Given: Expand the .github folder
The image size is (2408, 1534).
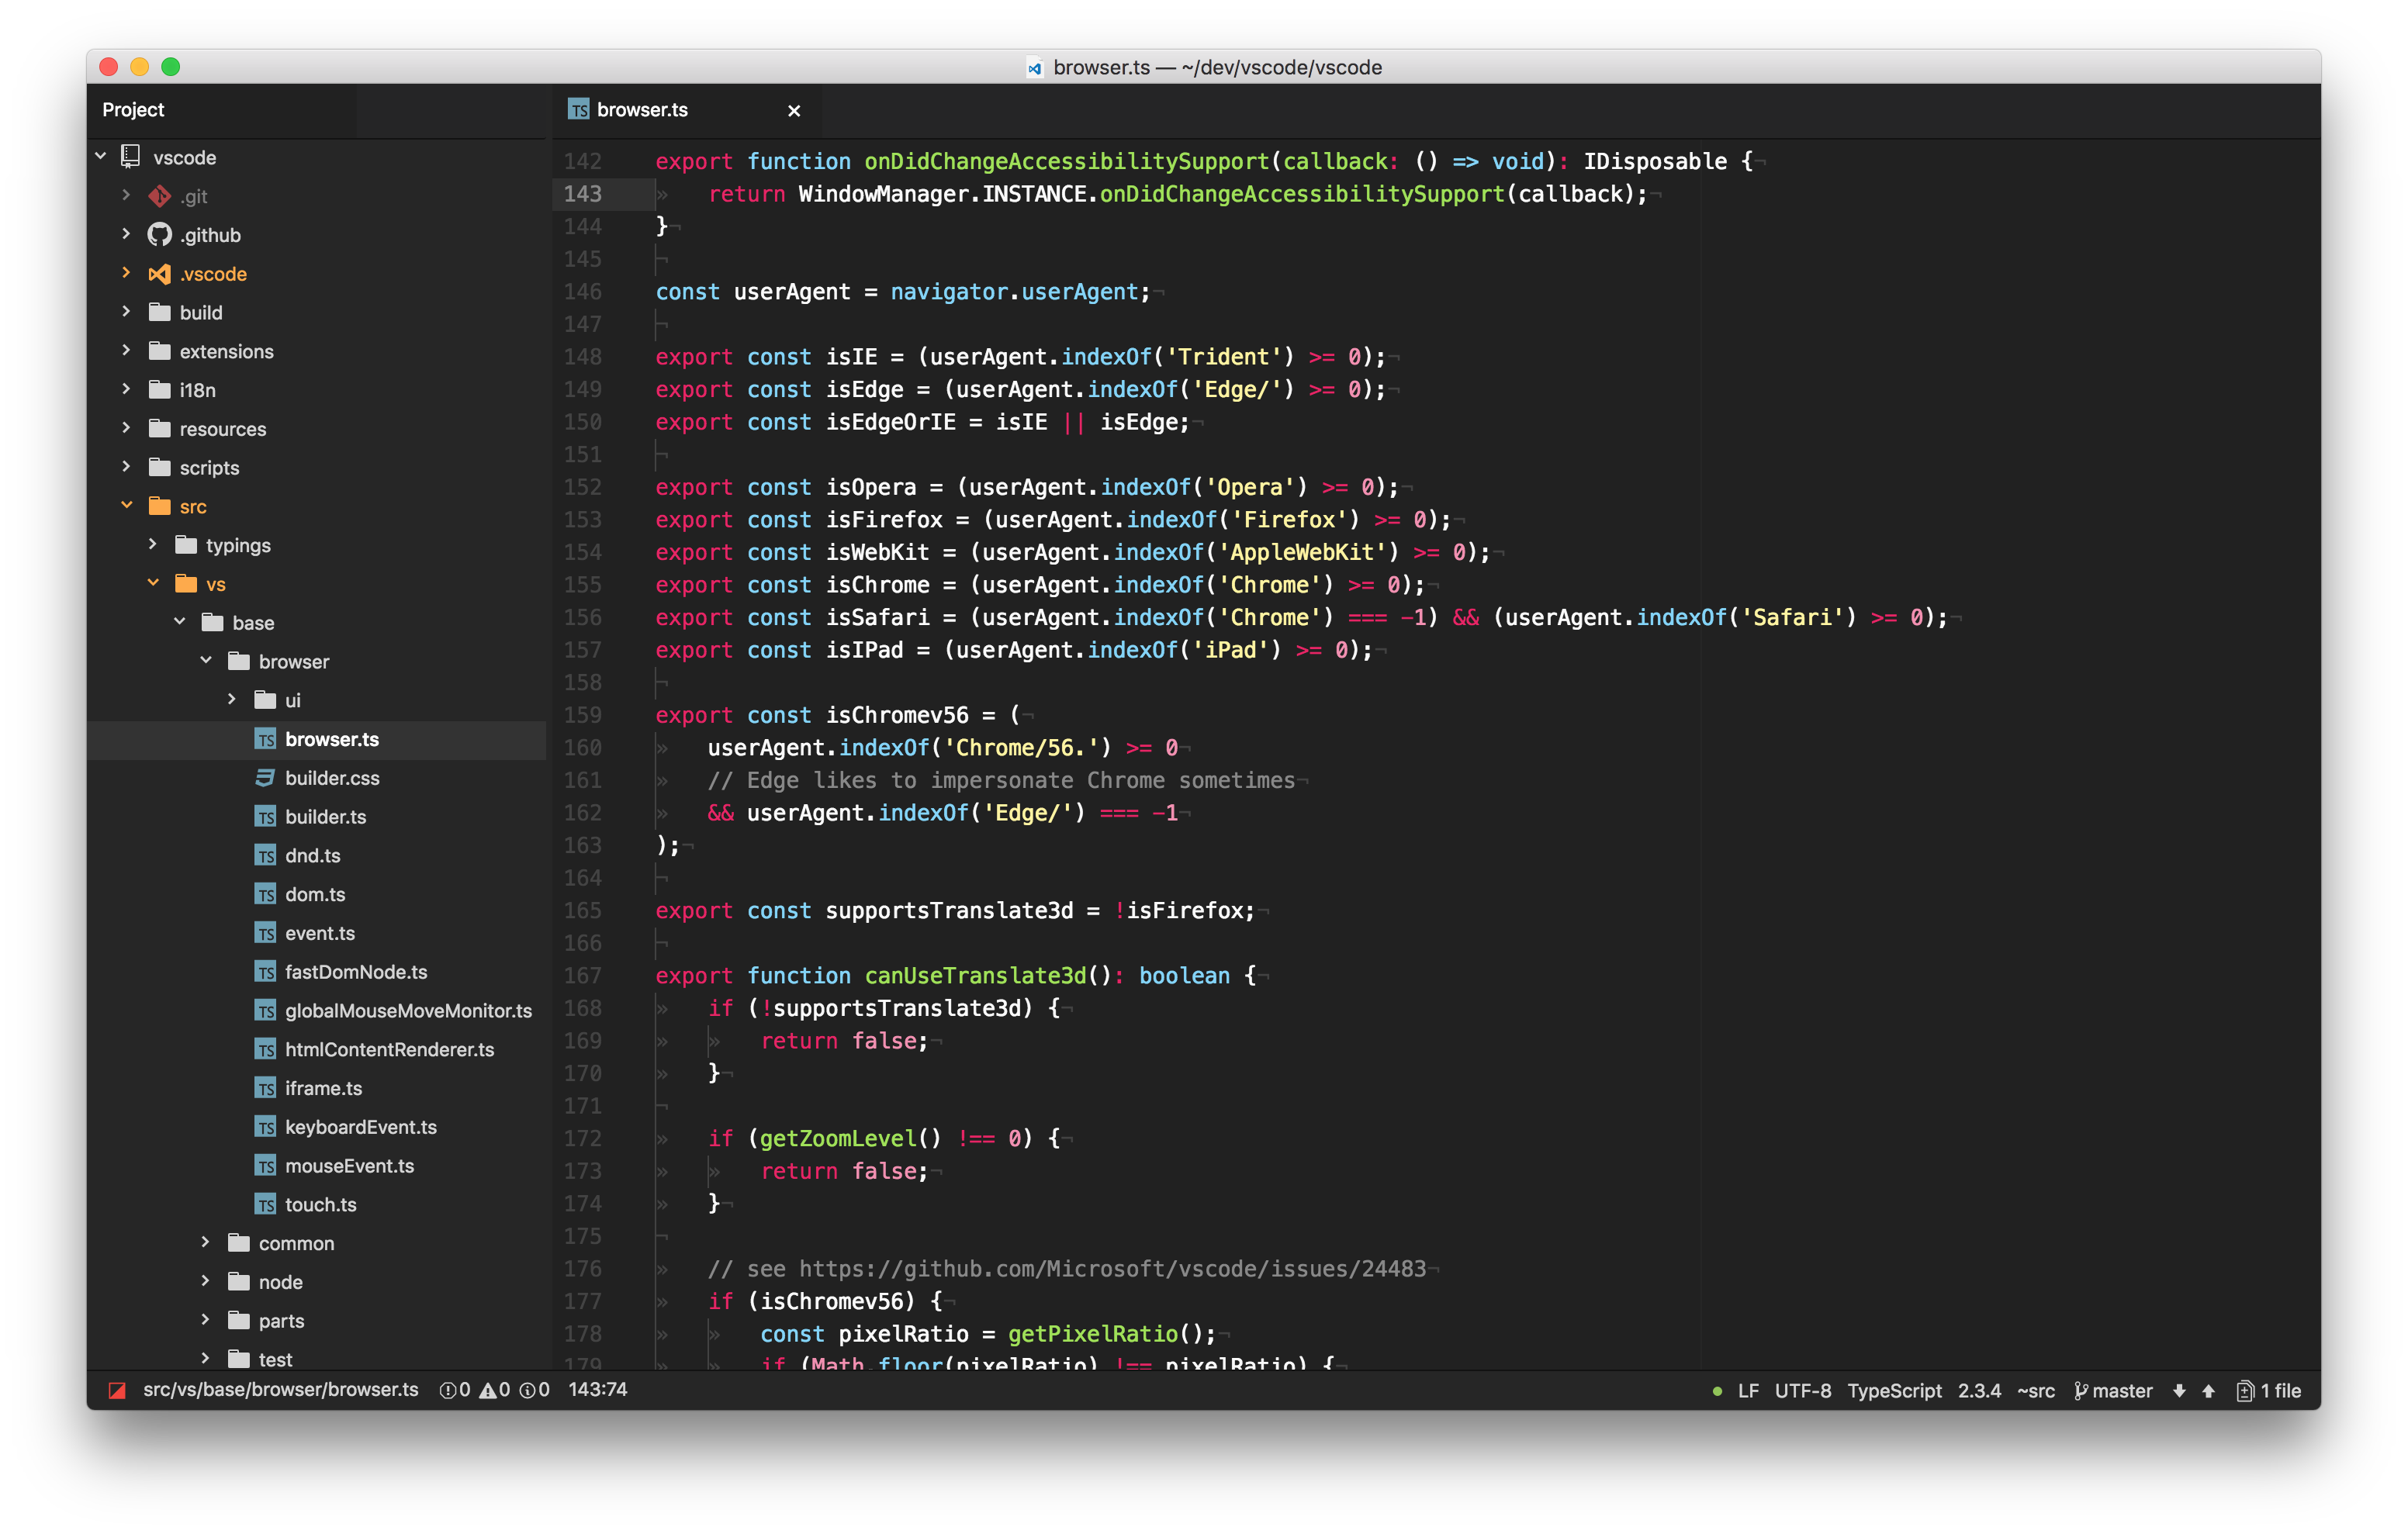Looking at the screenshot, I should pos(126,235).
